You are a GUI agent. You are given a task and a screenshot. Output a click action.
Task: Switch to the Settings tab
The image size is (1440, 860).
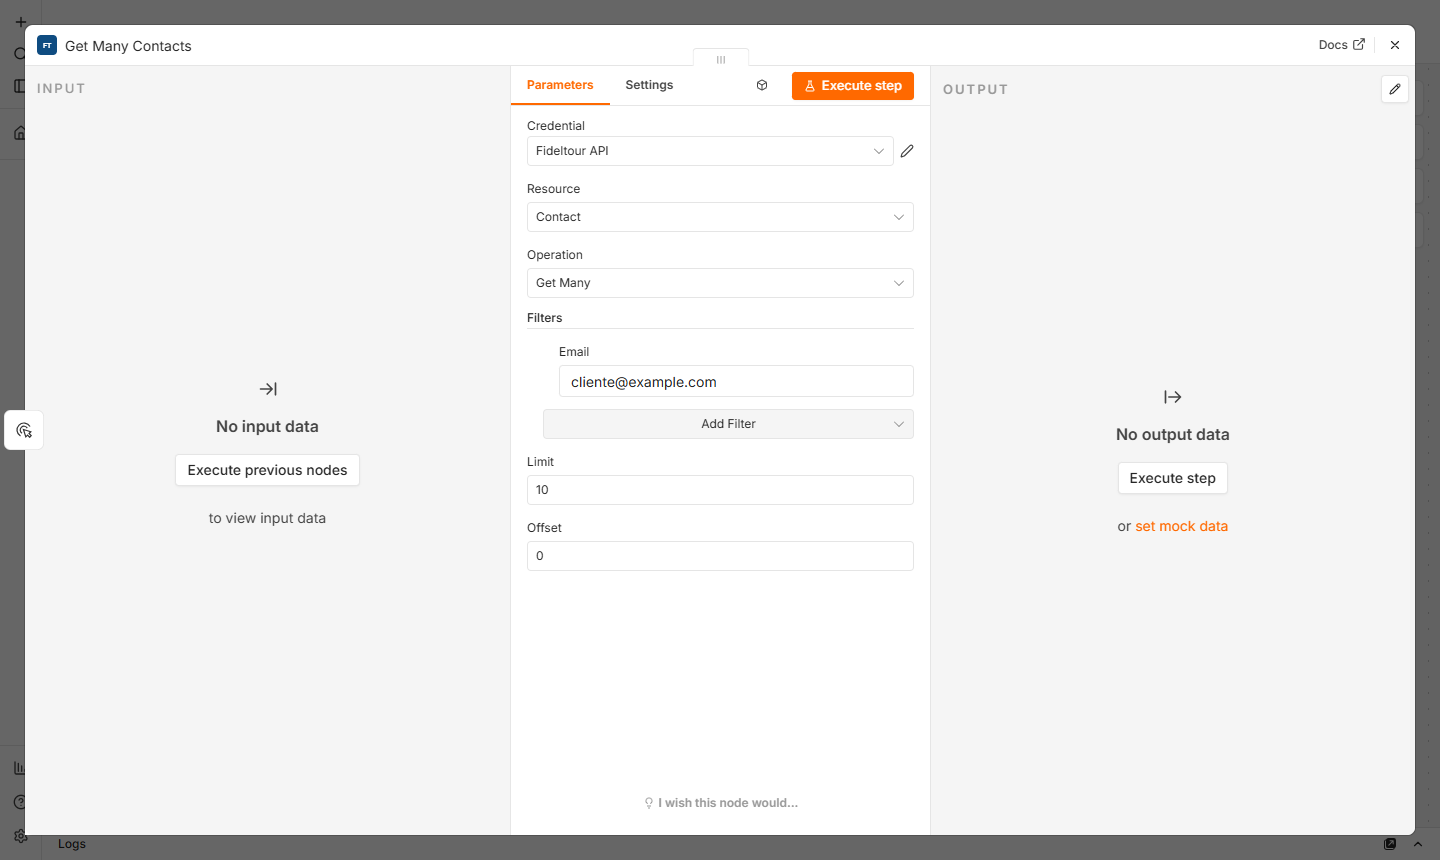[649, 85]
